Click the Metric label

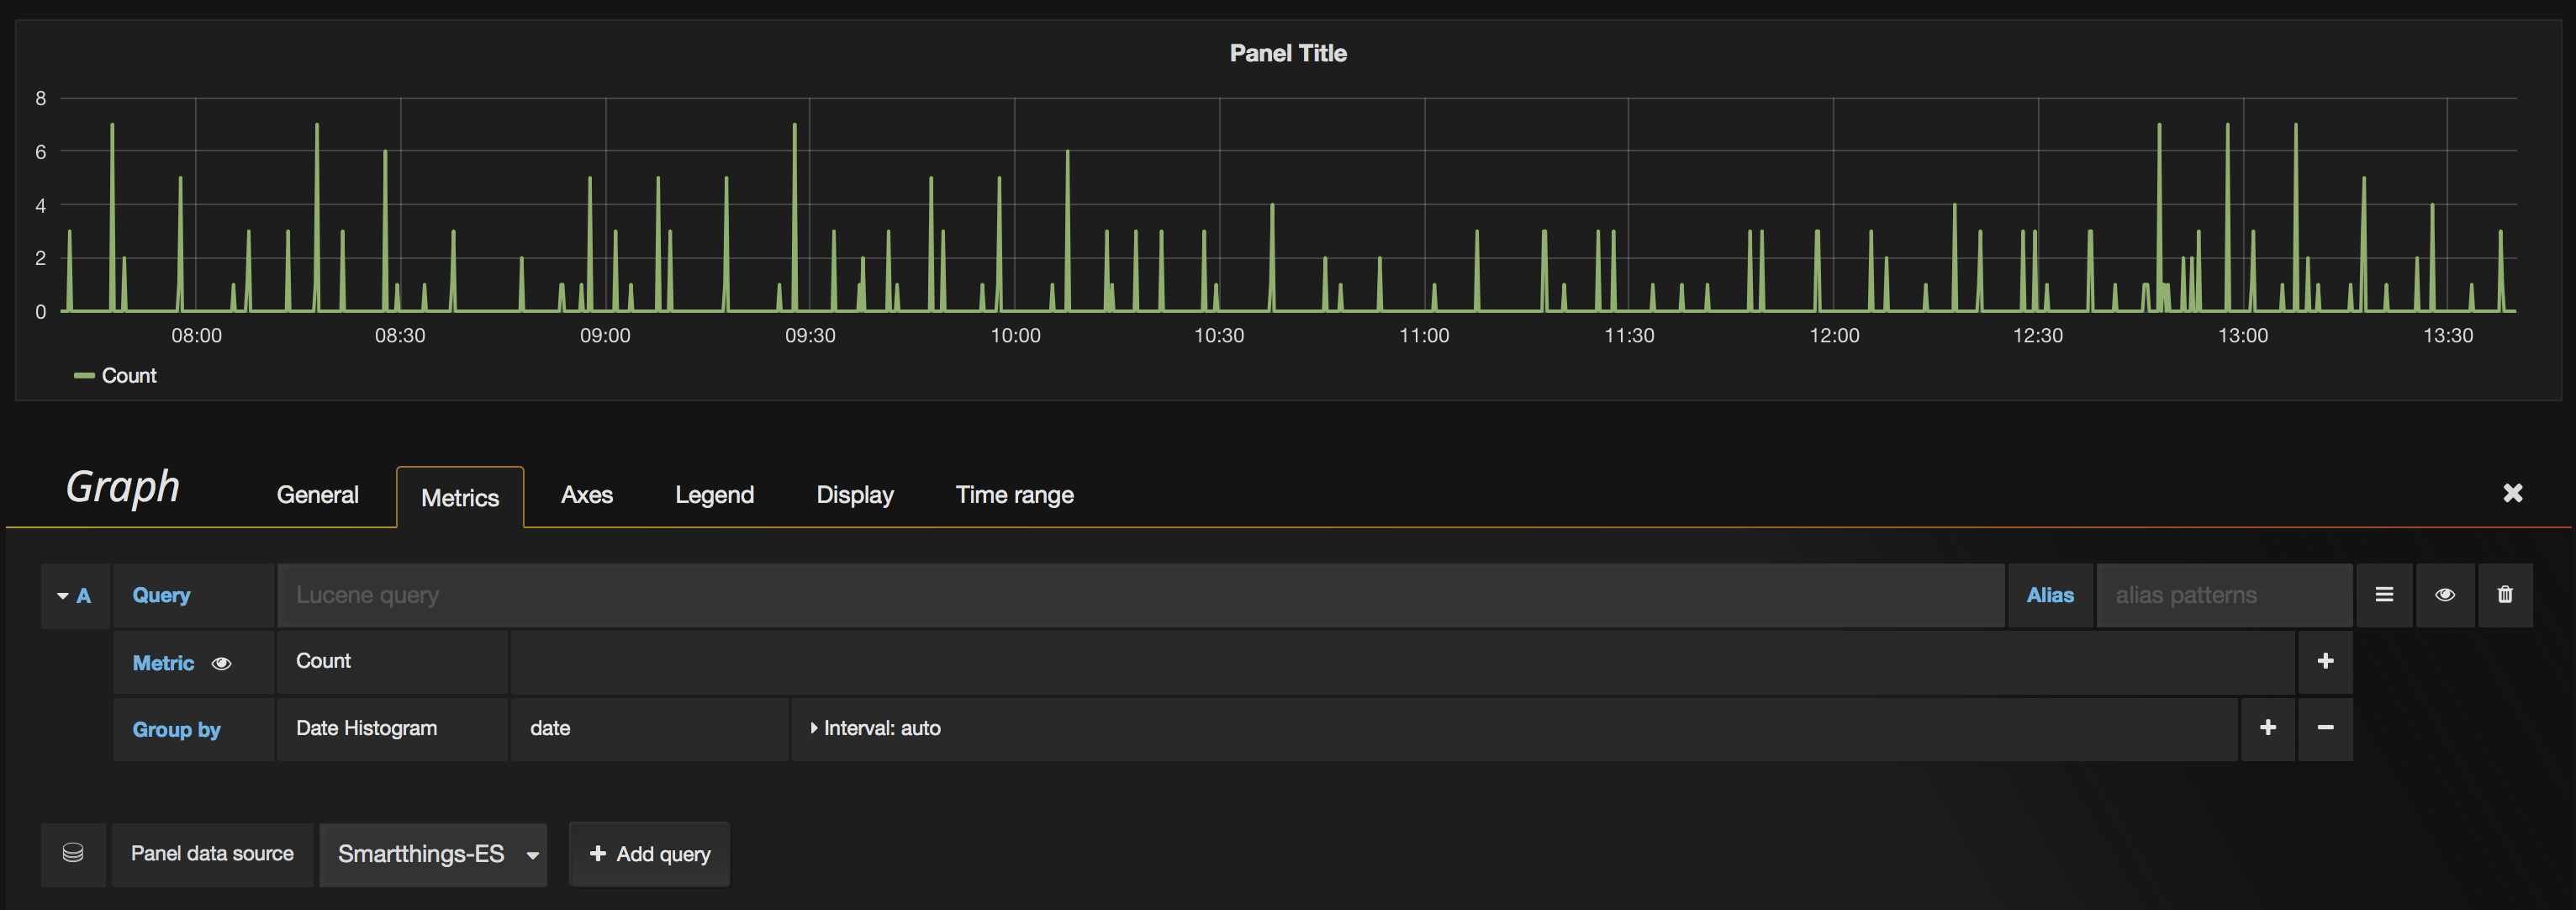click(163, 663)
